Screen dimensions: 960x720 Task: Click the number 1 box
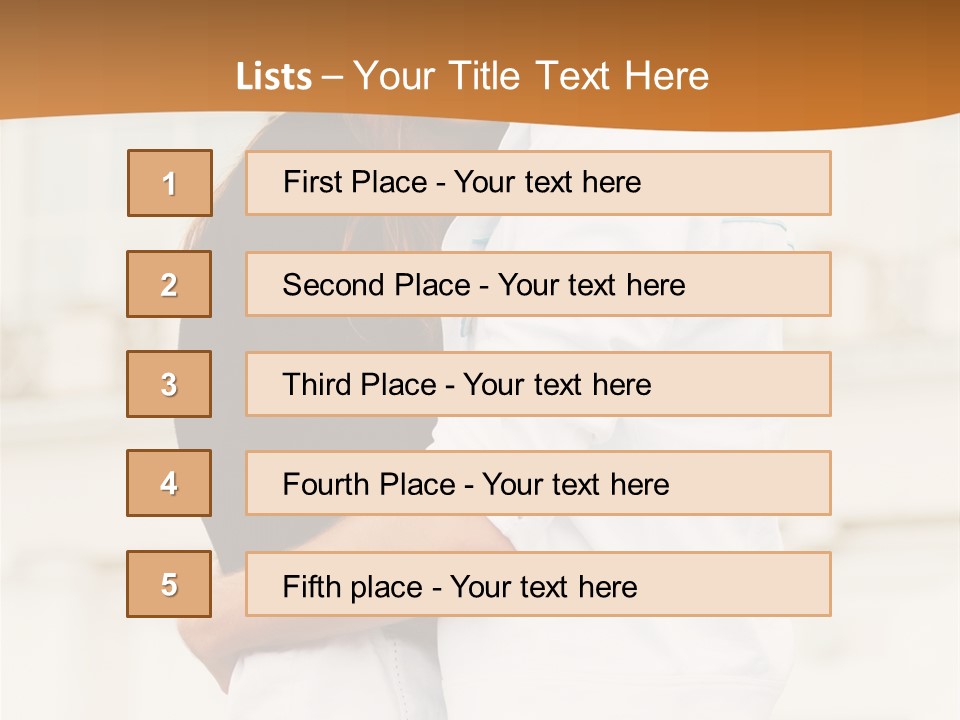pyautogui.click(x=170, y=183)
